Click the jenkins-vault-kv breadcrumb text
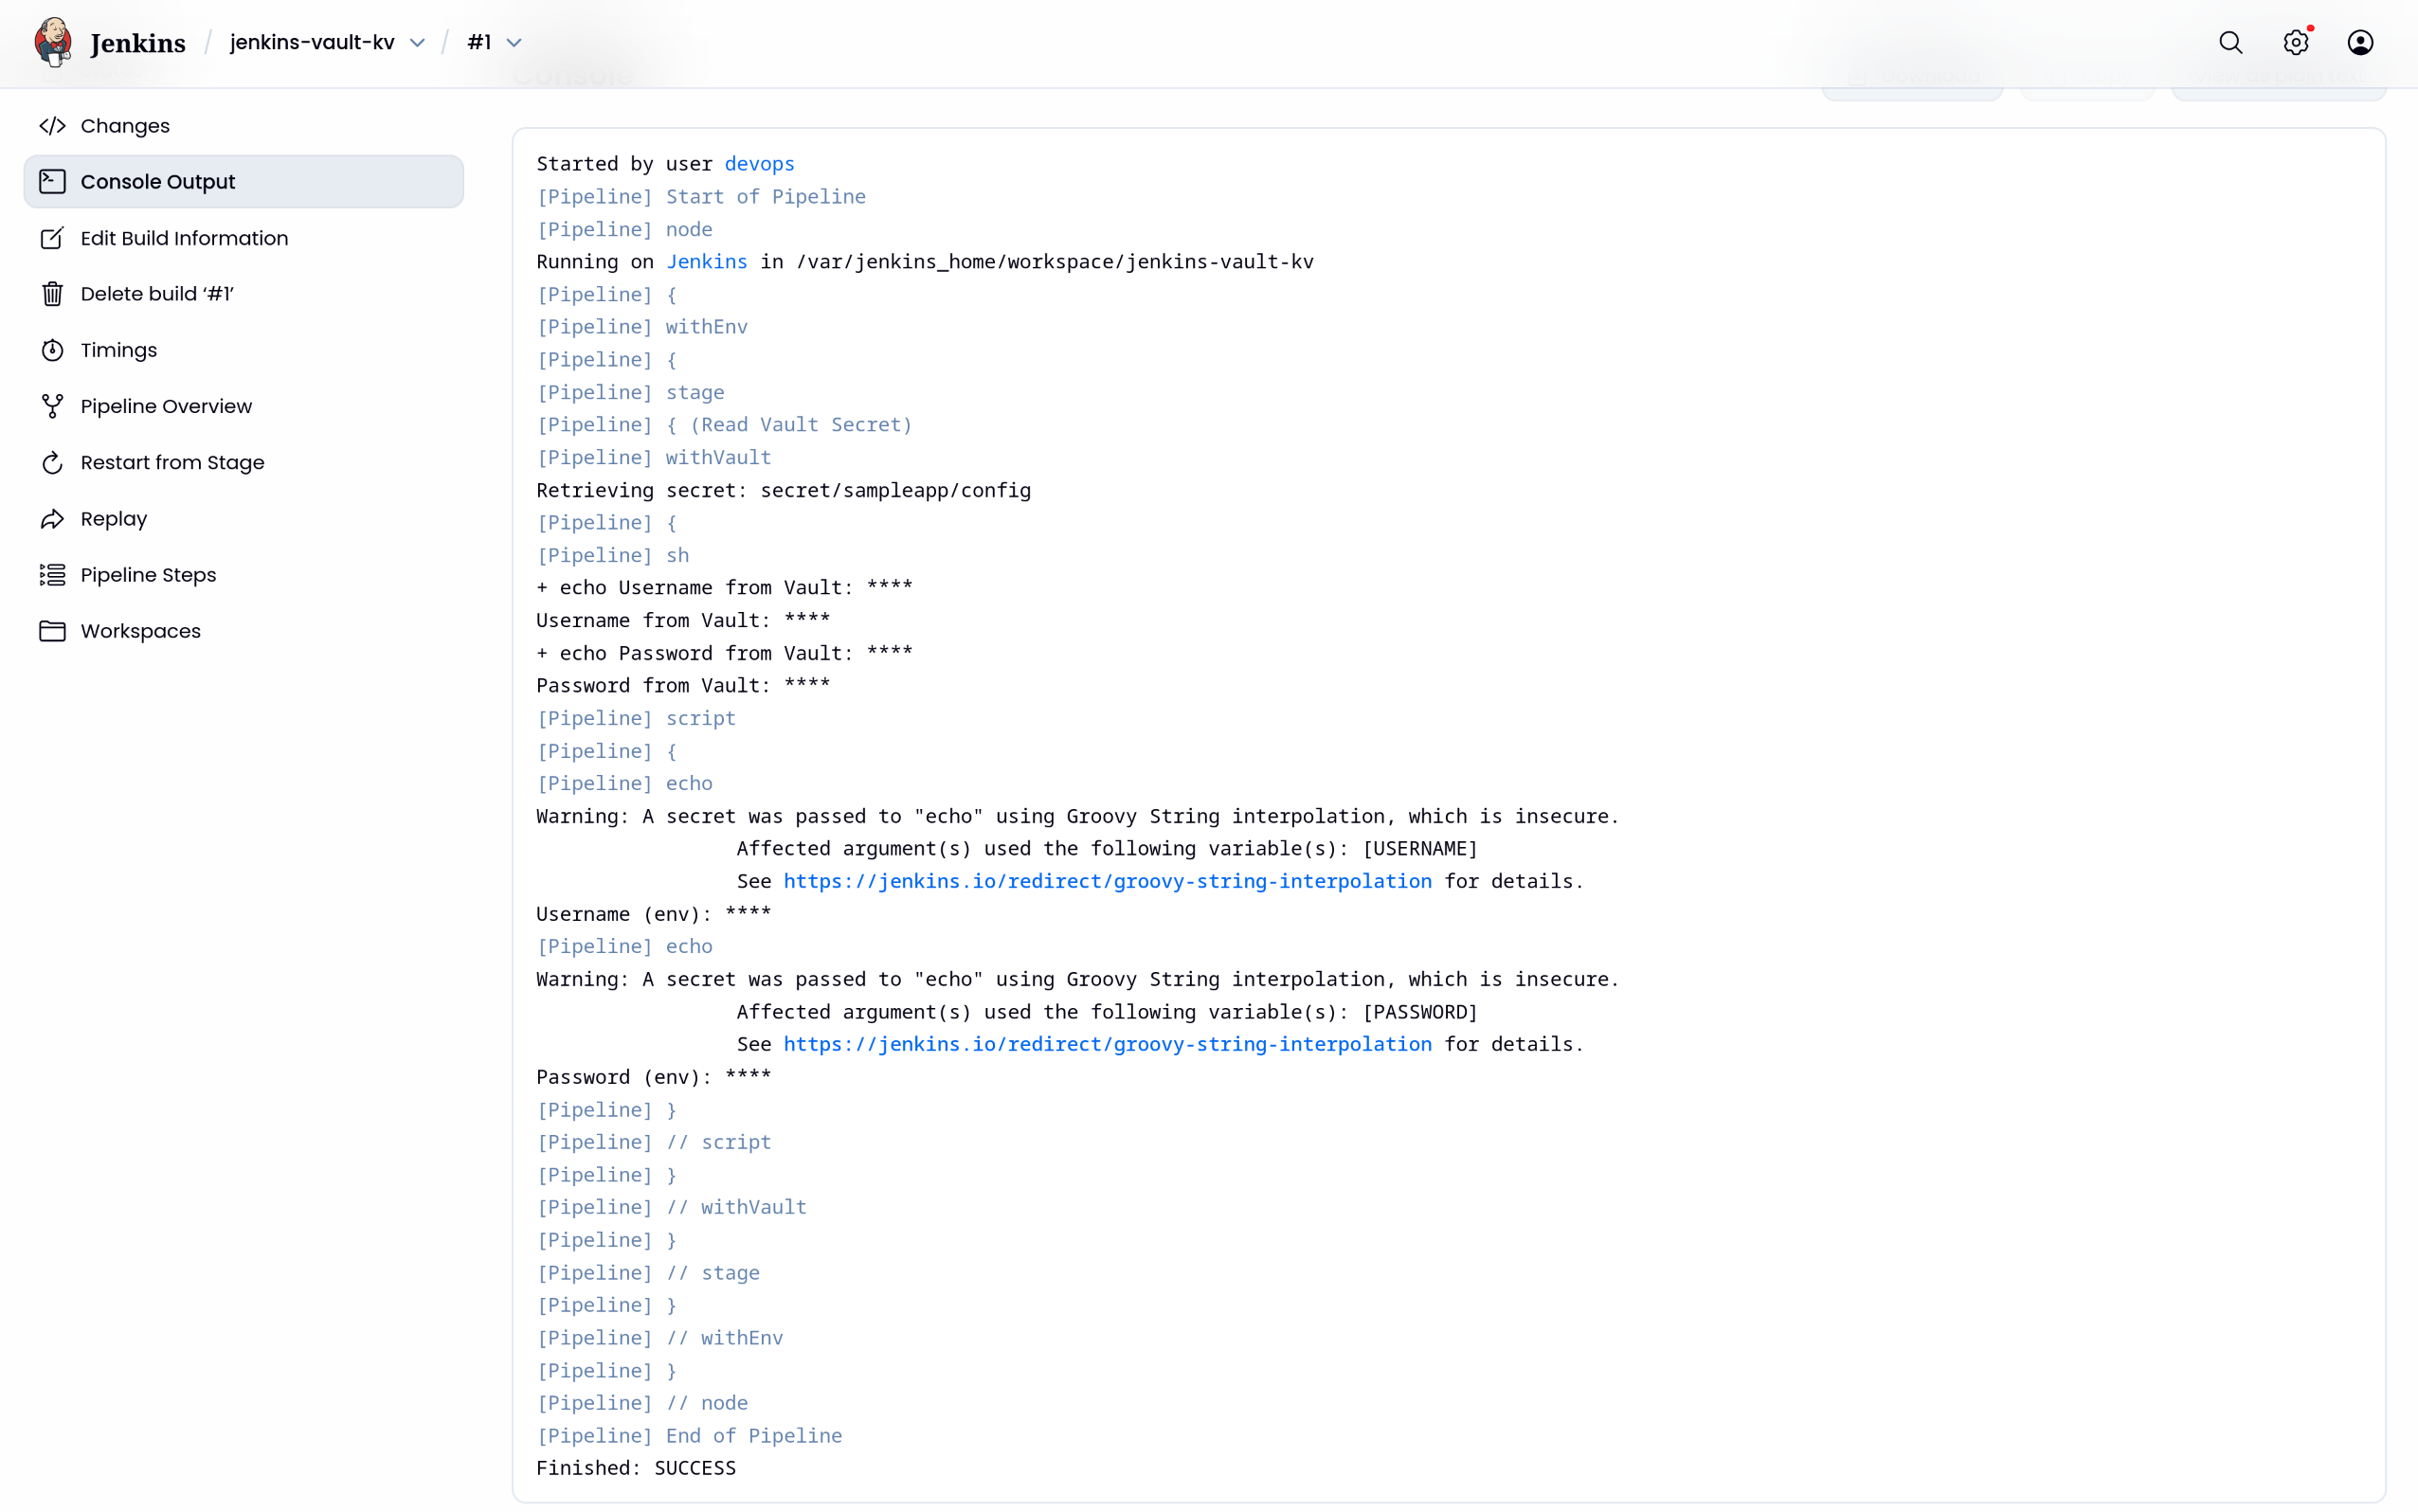 tap(312, 42)
